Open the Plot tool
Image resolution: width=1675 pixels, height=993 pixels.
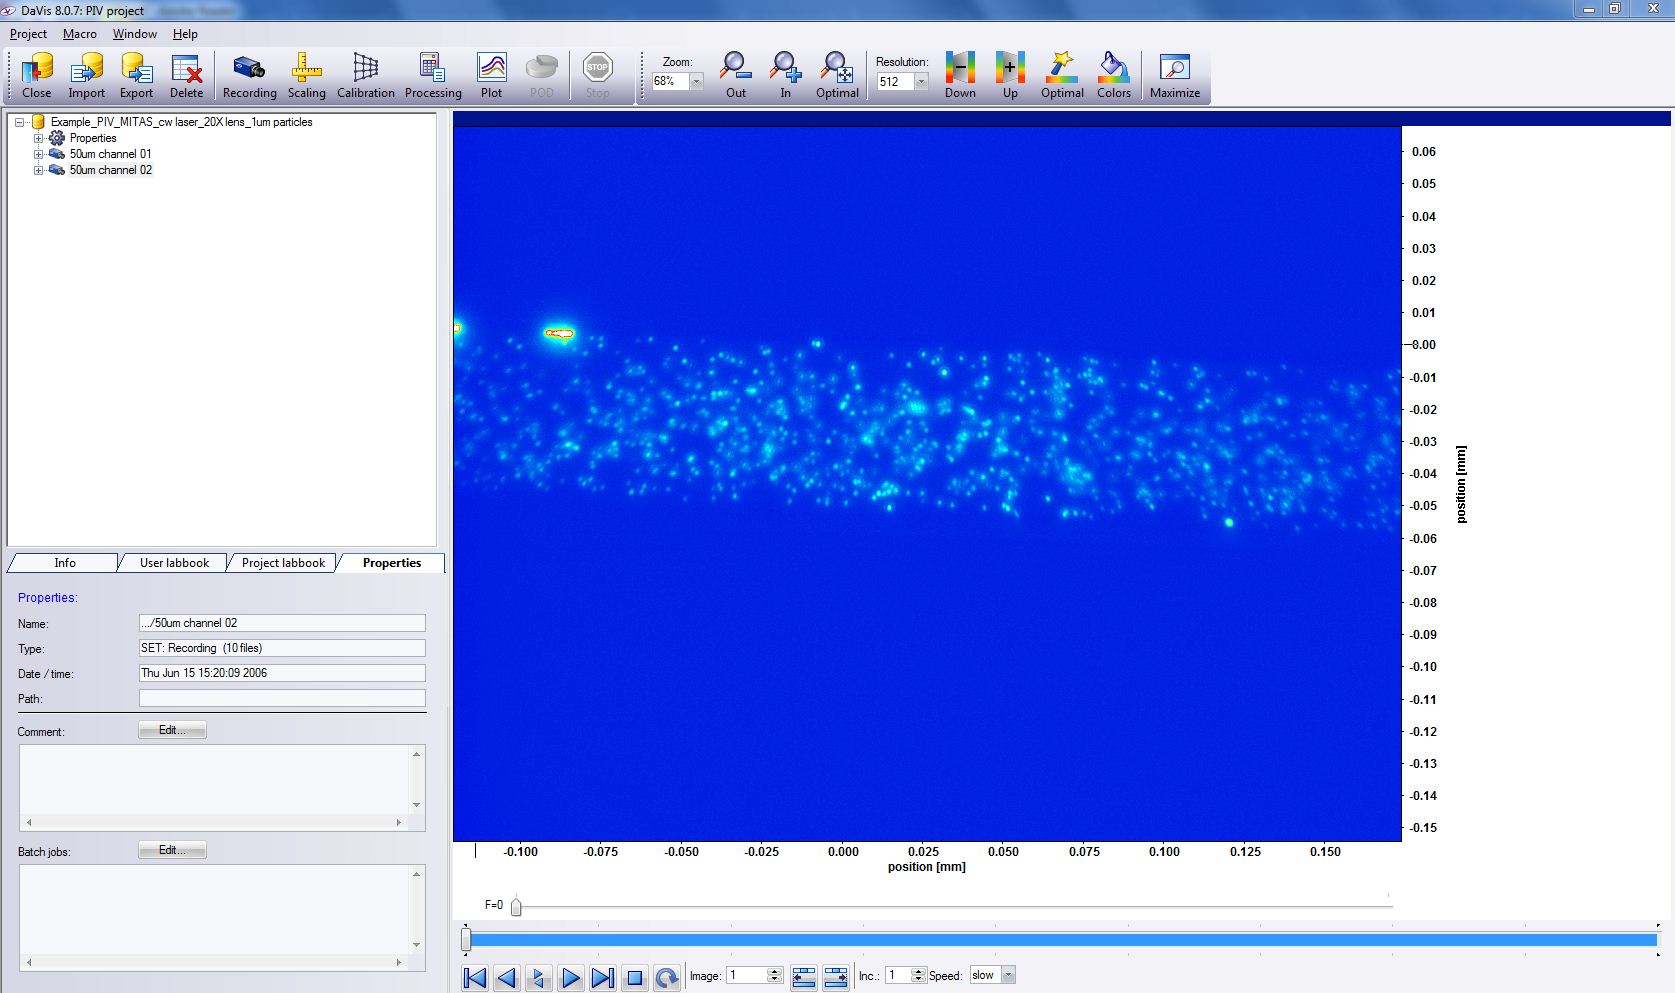tap(491, 77)
